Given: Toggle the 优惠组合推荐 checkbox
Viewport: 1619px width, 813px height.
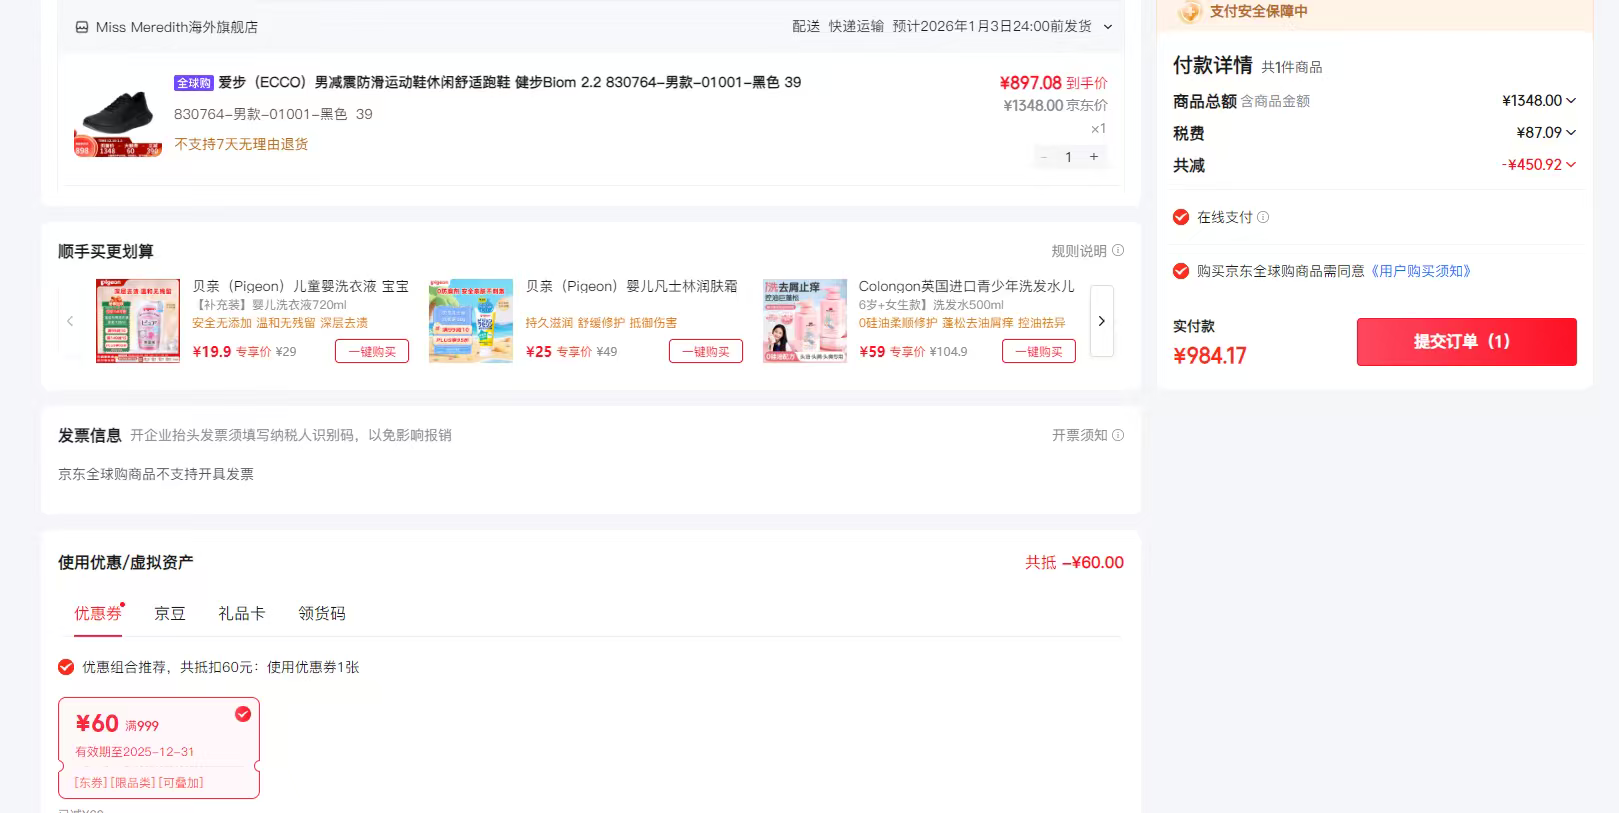Looking at the screenshot, I should click(66, 667).
